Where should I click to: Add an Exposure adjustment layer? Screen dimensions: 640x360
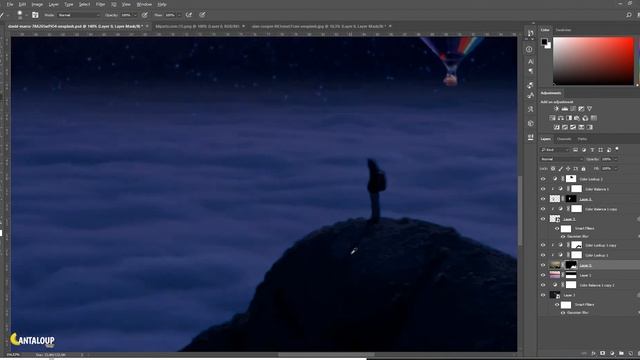(581, 109)
